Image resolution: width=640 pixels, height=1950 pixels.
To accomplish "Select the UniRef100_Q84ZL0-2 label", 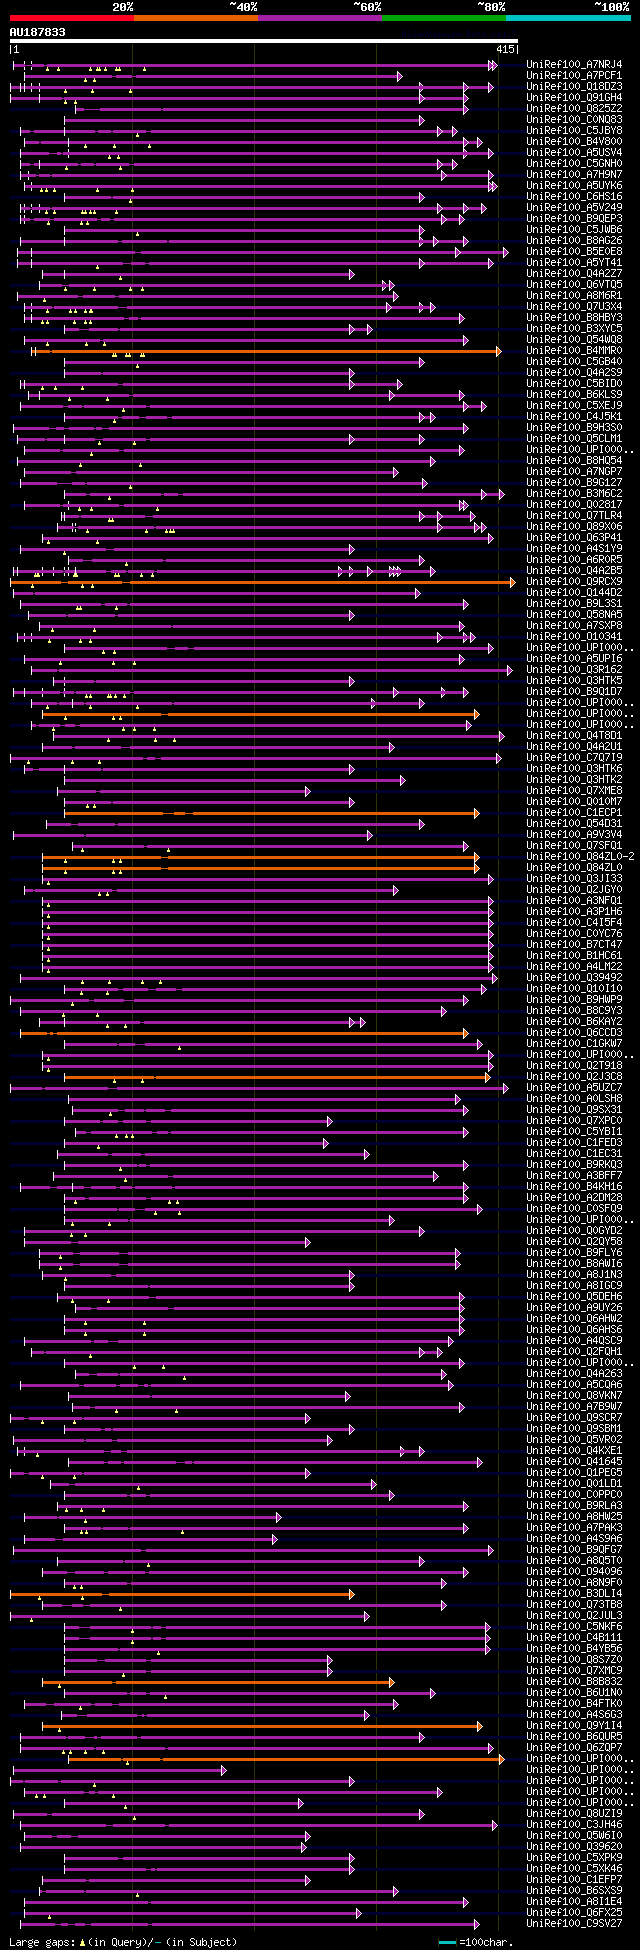I will (581, 857).
